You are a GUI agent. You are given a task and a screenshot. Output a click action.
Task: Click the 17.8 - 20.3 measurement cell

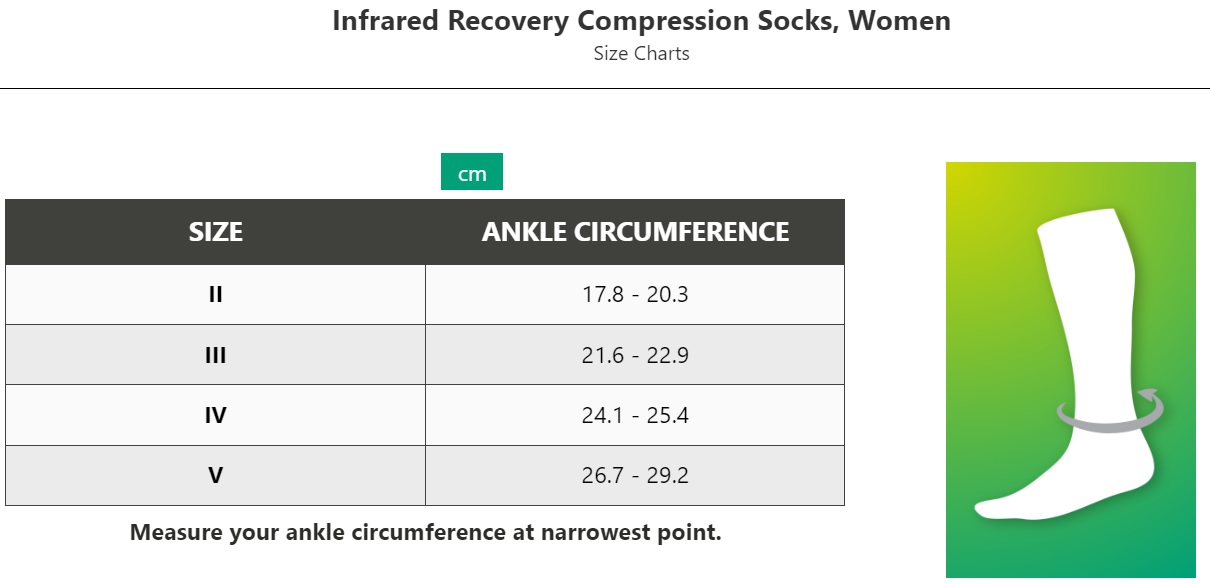[635, 295]
